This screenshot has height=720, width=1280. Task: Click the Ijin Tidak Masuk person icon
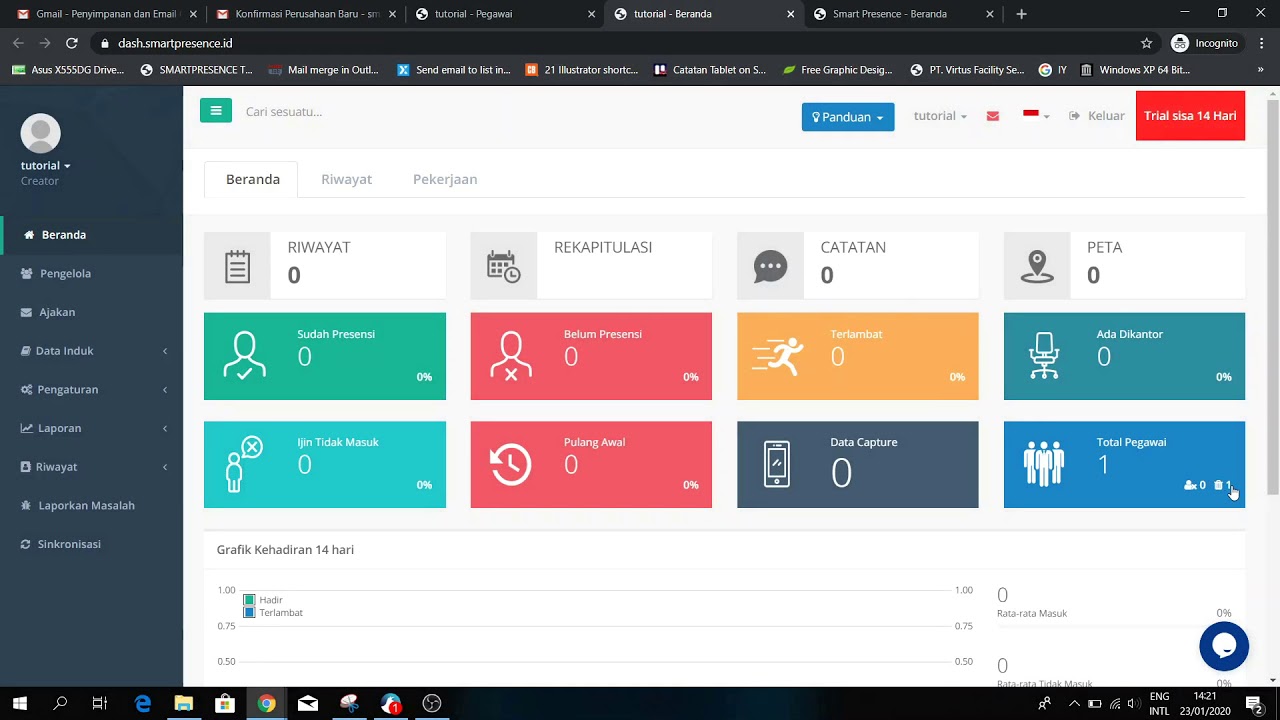point(243,464)
